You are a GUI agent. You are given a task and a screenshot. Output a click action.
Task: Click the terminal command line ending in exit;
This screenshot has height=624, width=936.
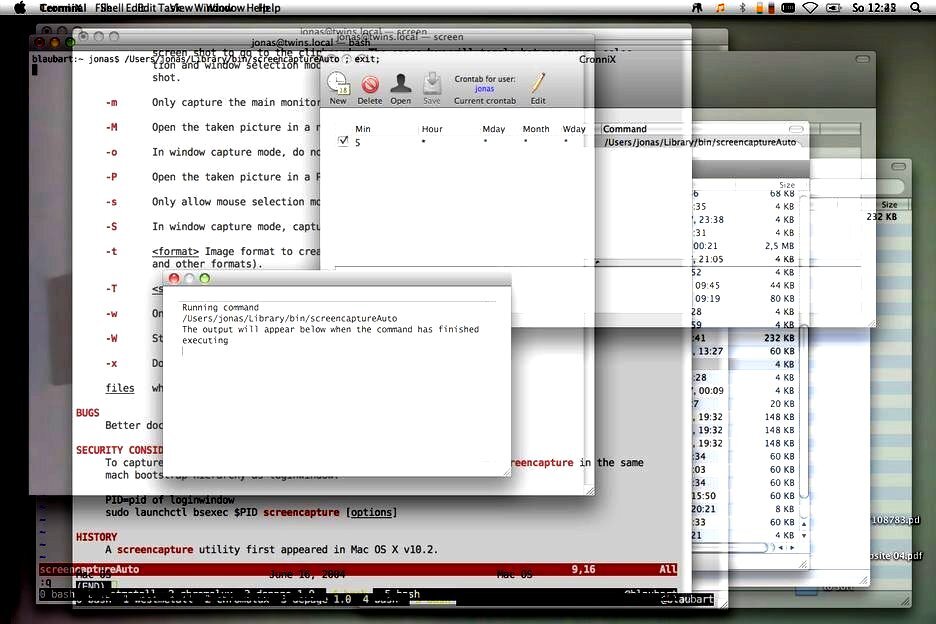206,59
